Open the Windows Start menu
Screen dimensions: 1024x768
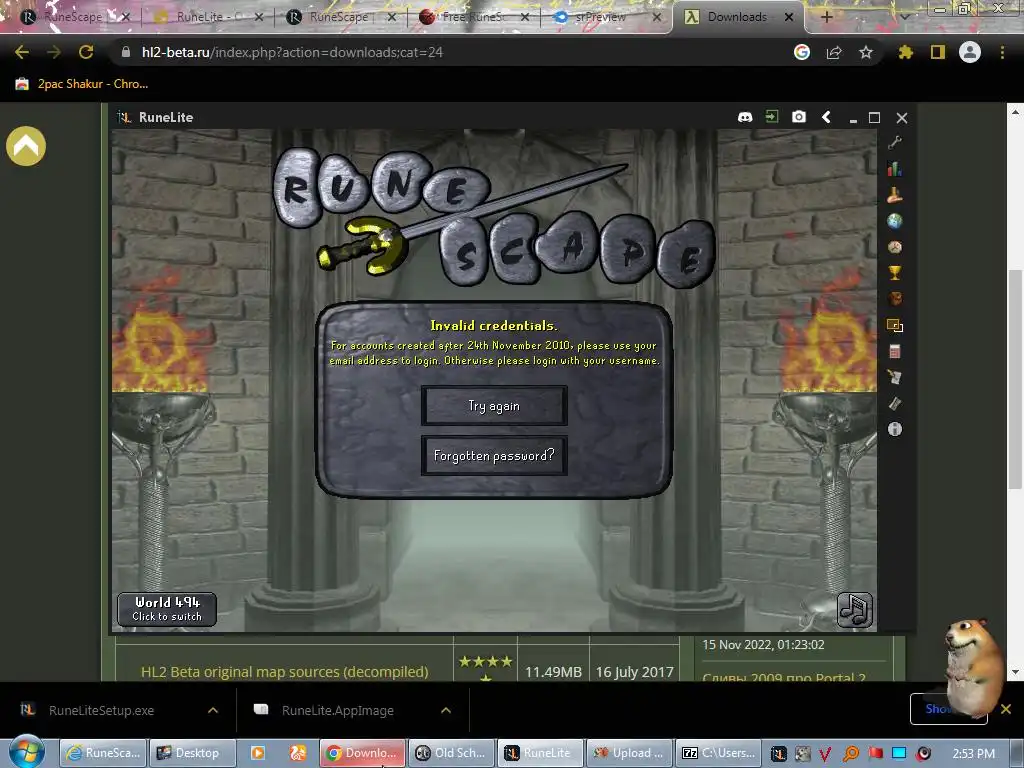[26, 752]
